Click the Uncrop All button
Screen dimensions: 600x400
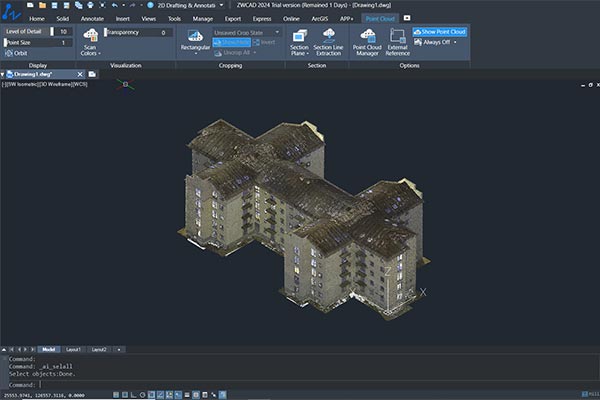pos(232,53)
